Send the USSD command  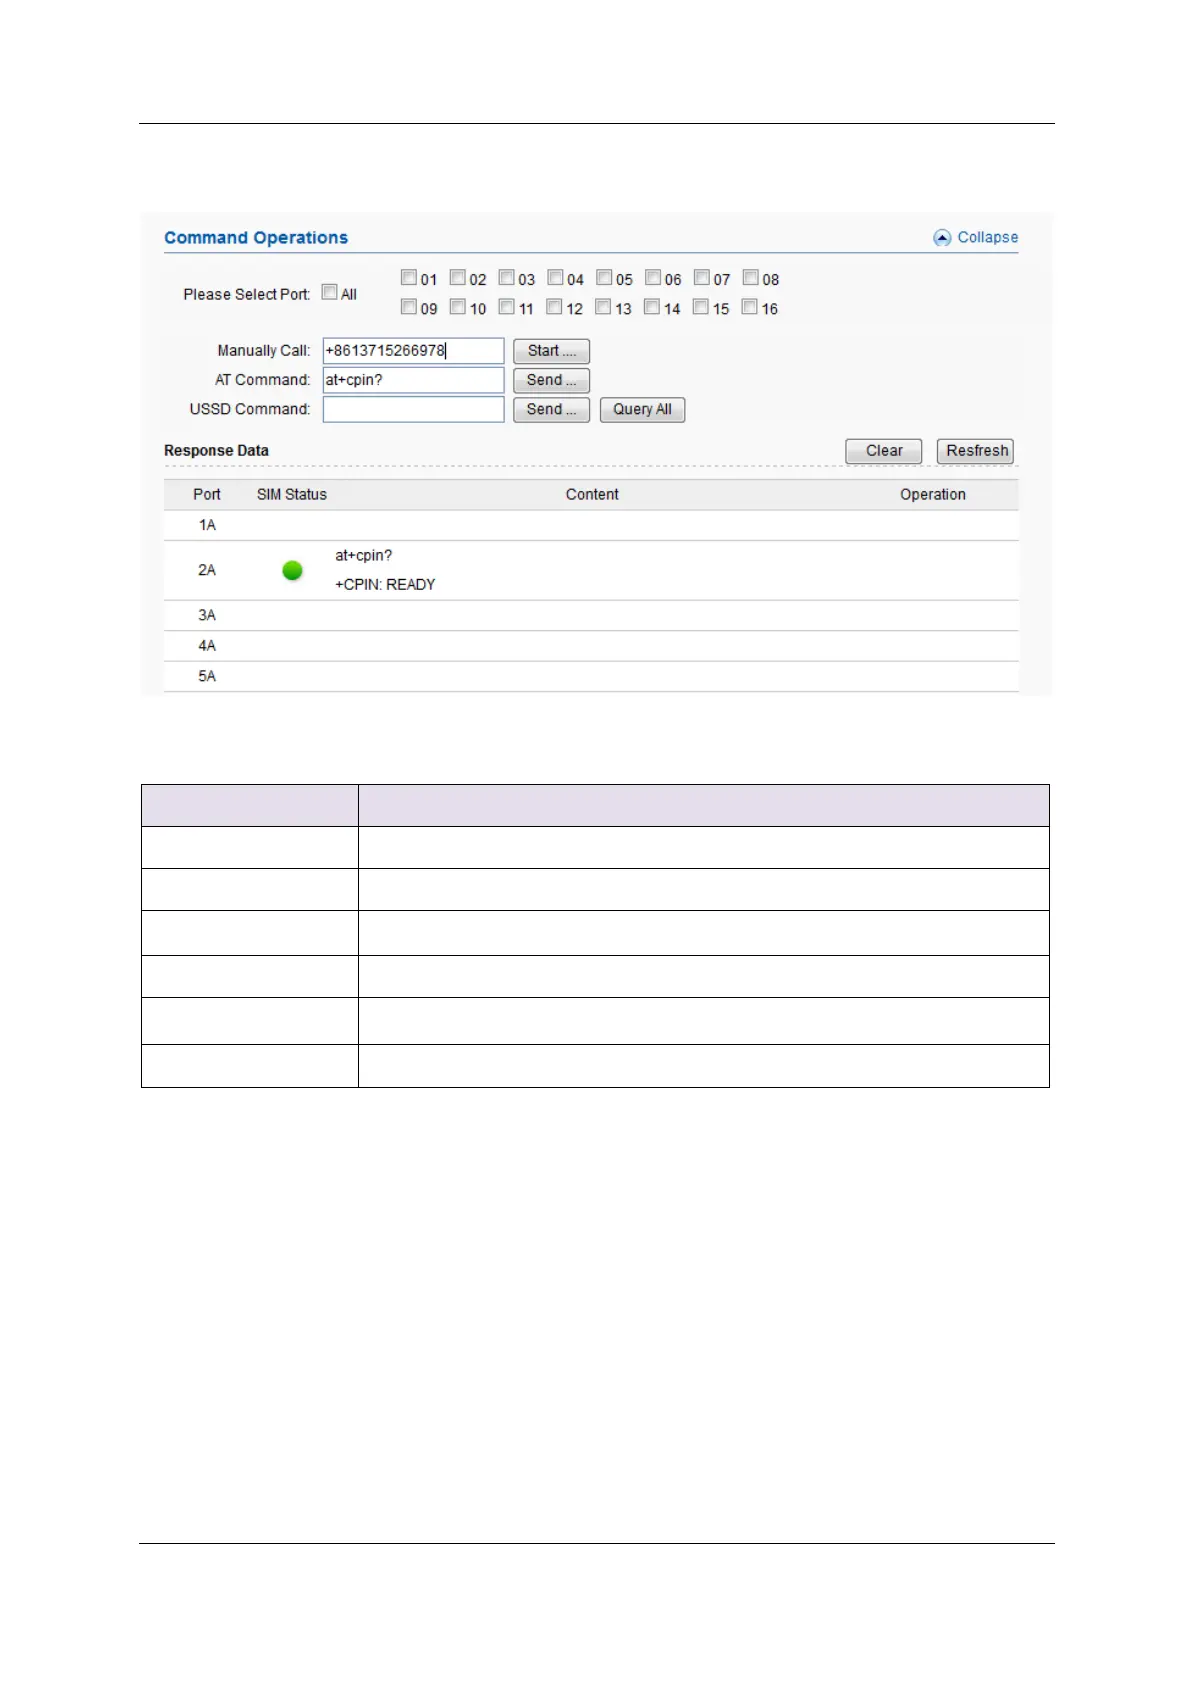tap(551, 409)
